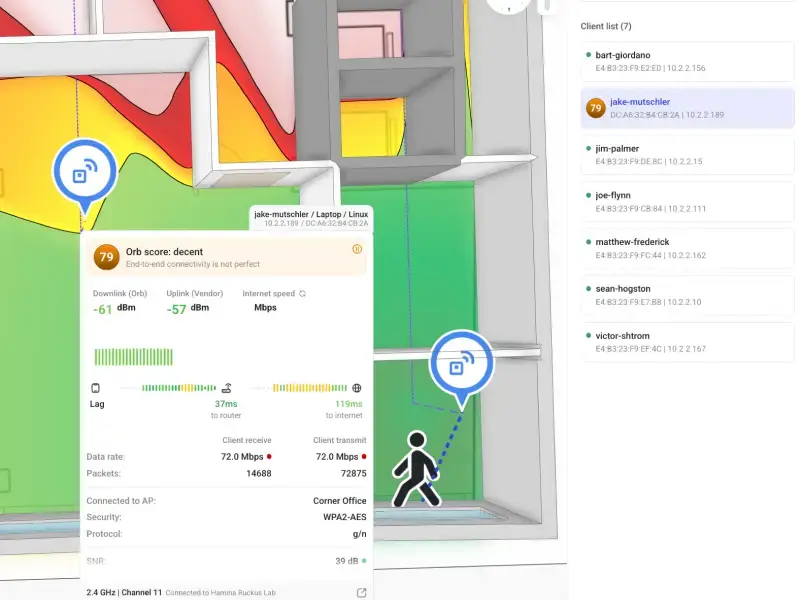Screen dimensions: 800x600
Task: Select sean-hogston in the client list
Action: pyautogui.click(x=686, y=295)
